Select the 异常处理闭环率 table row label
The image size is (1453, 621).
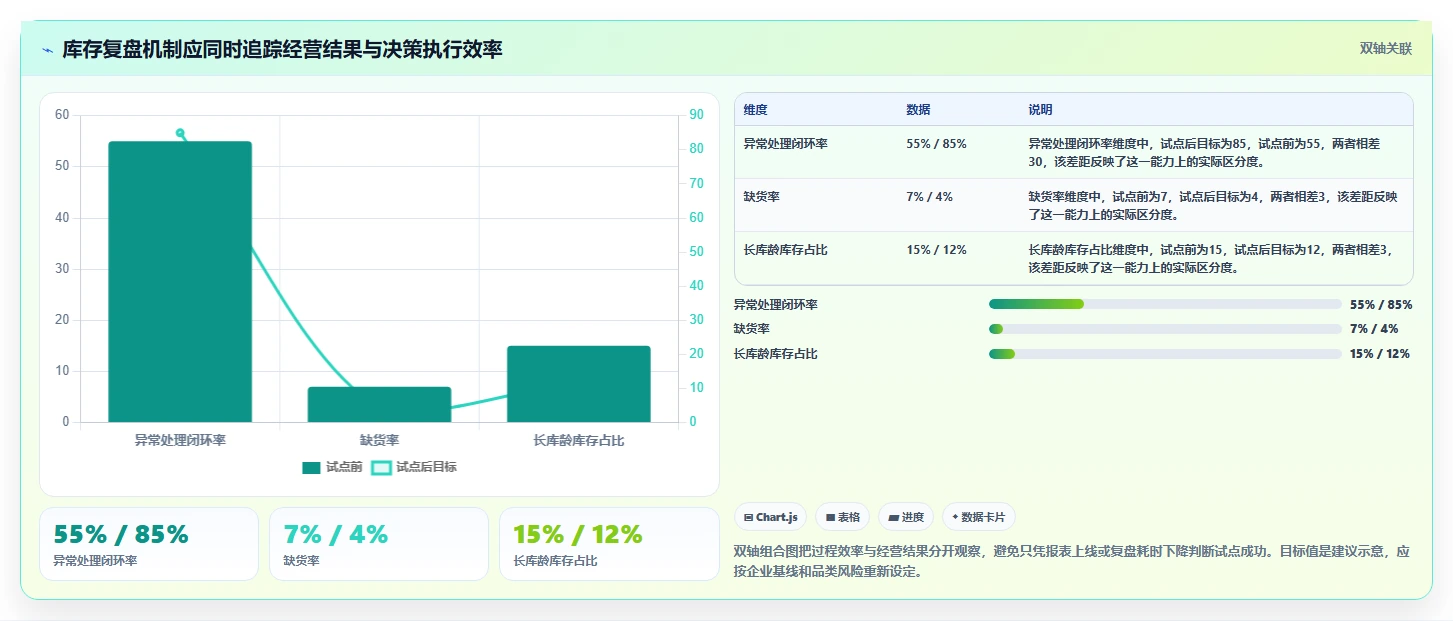(786, 144)
